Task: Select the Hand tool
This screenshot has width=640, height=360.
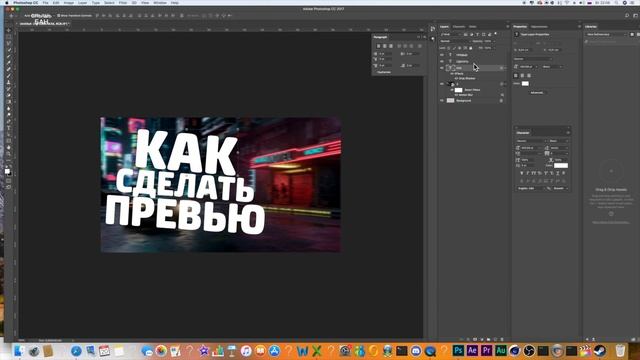Action: [x=9, y=148]
